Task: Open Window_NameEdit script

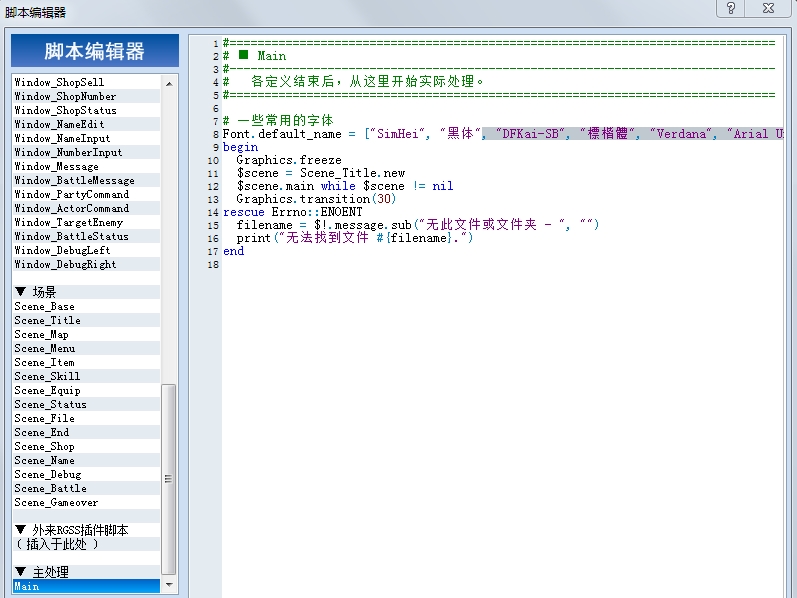Action: 86,124
